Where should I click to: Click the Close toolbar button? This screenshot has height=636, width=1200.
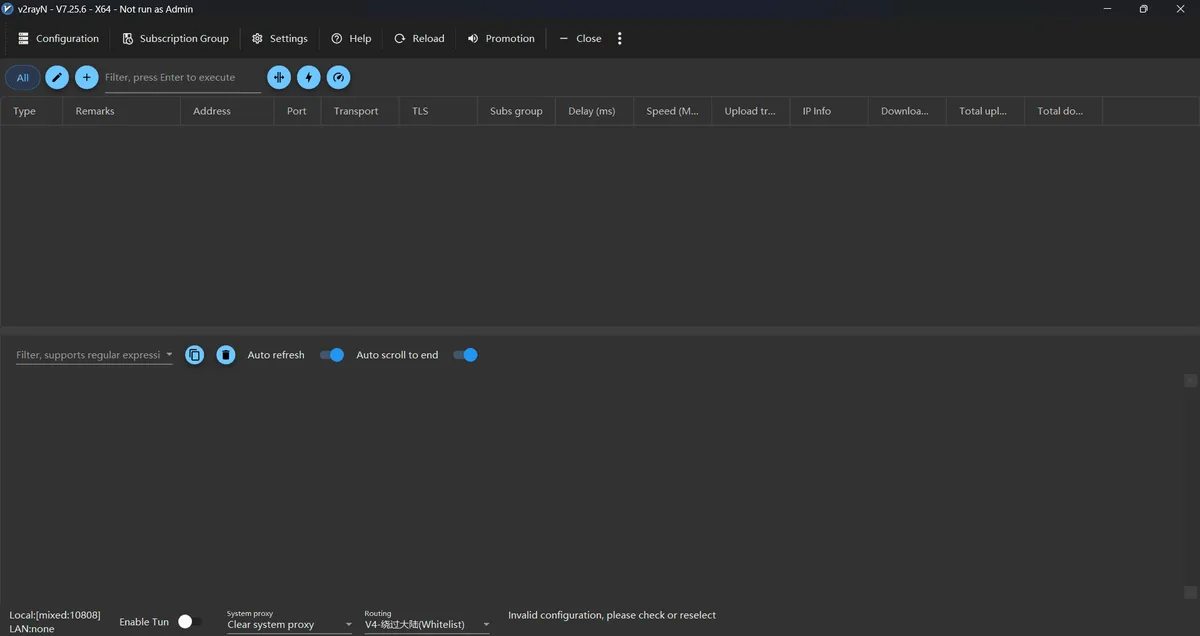pyautogui.click(x=580, y=38)
